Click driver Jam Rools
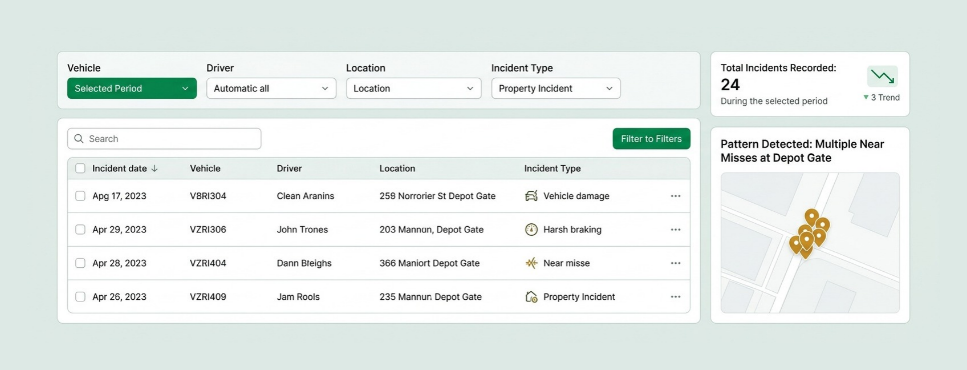Image resolution: width=967 pixels, height=370 pixels. coord(298,297)
